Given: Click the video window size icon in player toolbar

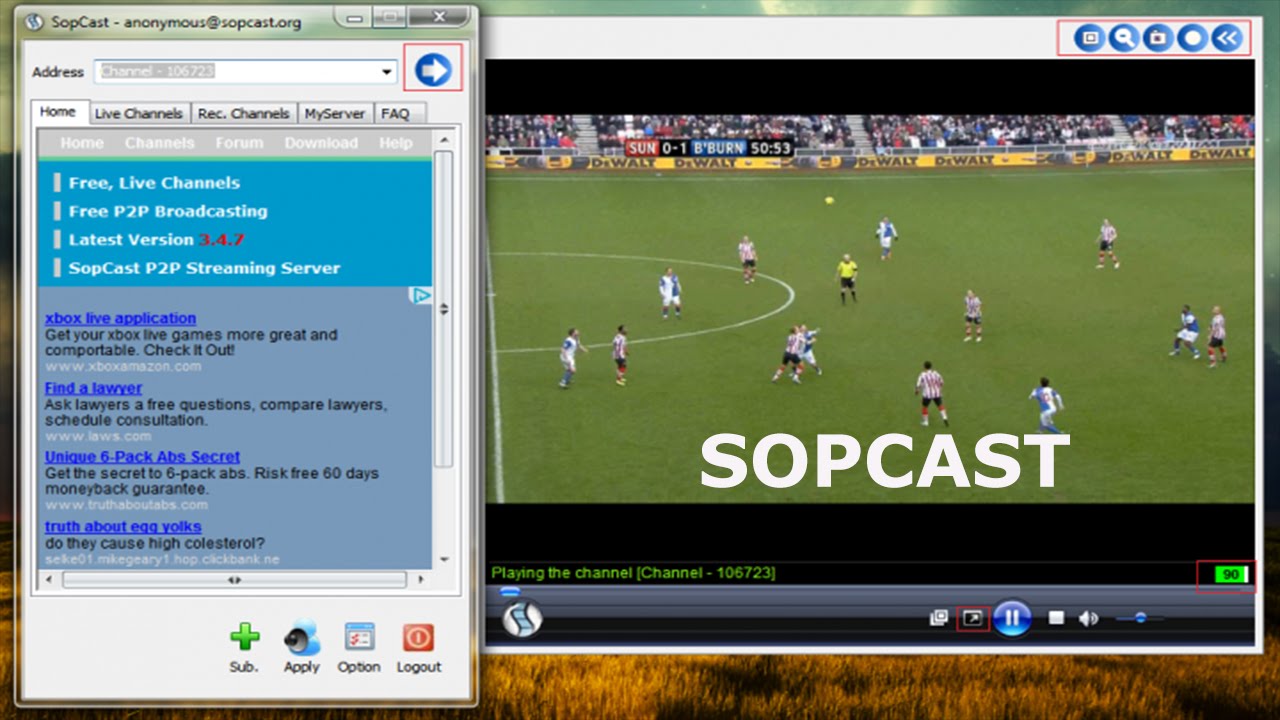Looking at the screenshot, I should 1089,38.
